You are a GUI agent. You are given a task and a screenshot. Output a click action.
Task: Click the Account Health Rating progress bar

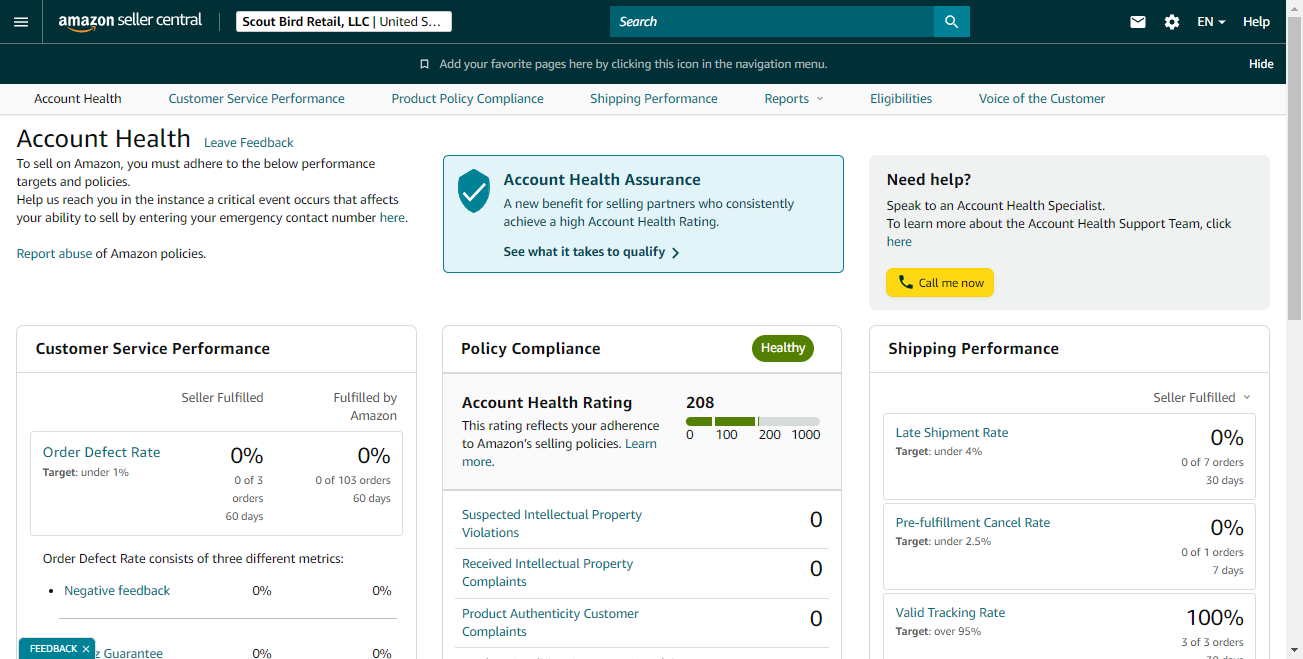[753, 421]
